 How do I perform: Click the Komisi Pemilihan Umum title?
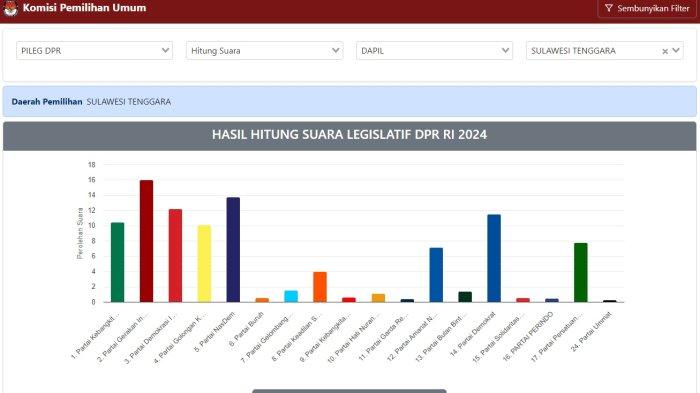pos(84,8)
